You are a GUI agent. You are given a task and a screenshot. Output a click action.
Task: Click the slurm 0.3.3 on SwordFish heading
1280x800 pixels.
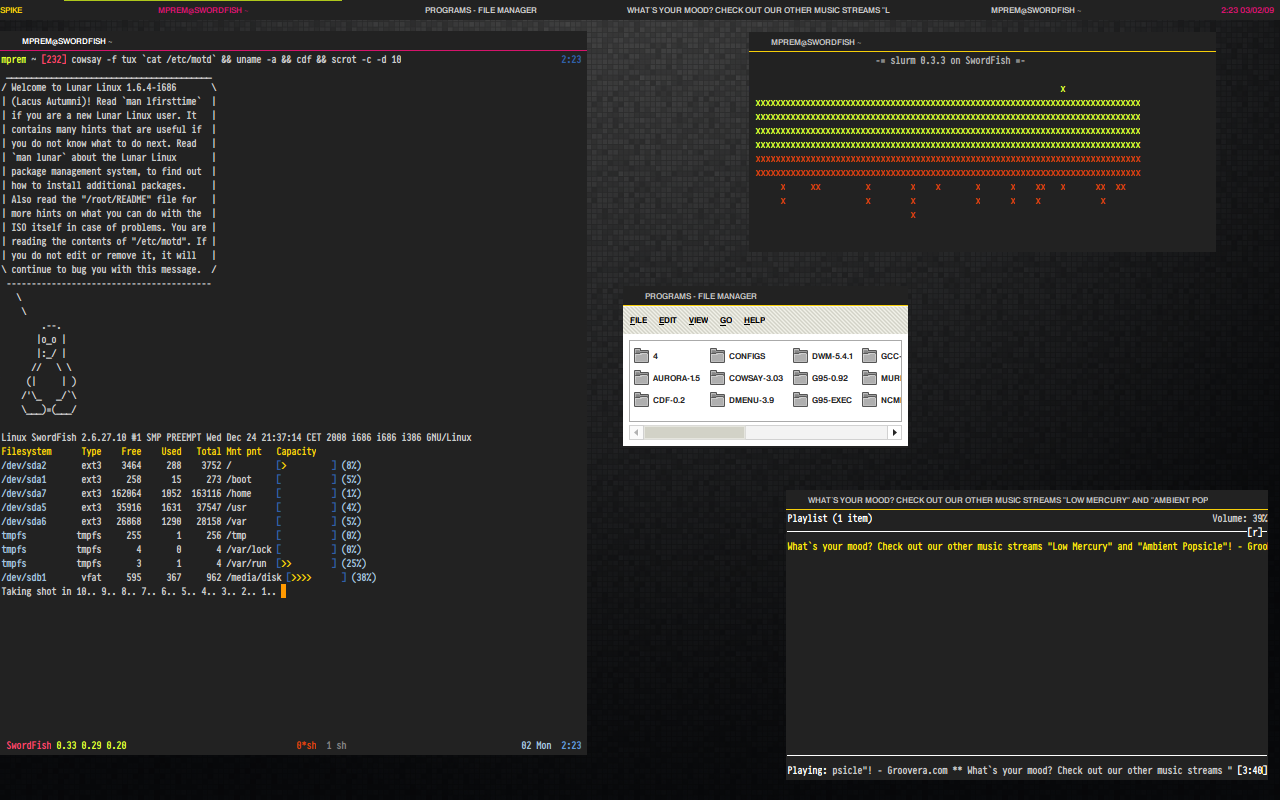(x=950, y=60)
